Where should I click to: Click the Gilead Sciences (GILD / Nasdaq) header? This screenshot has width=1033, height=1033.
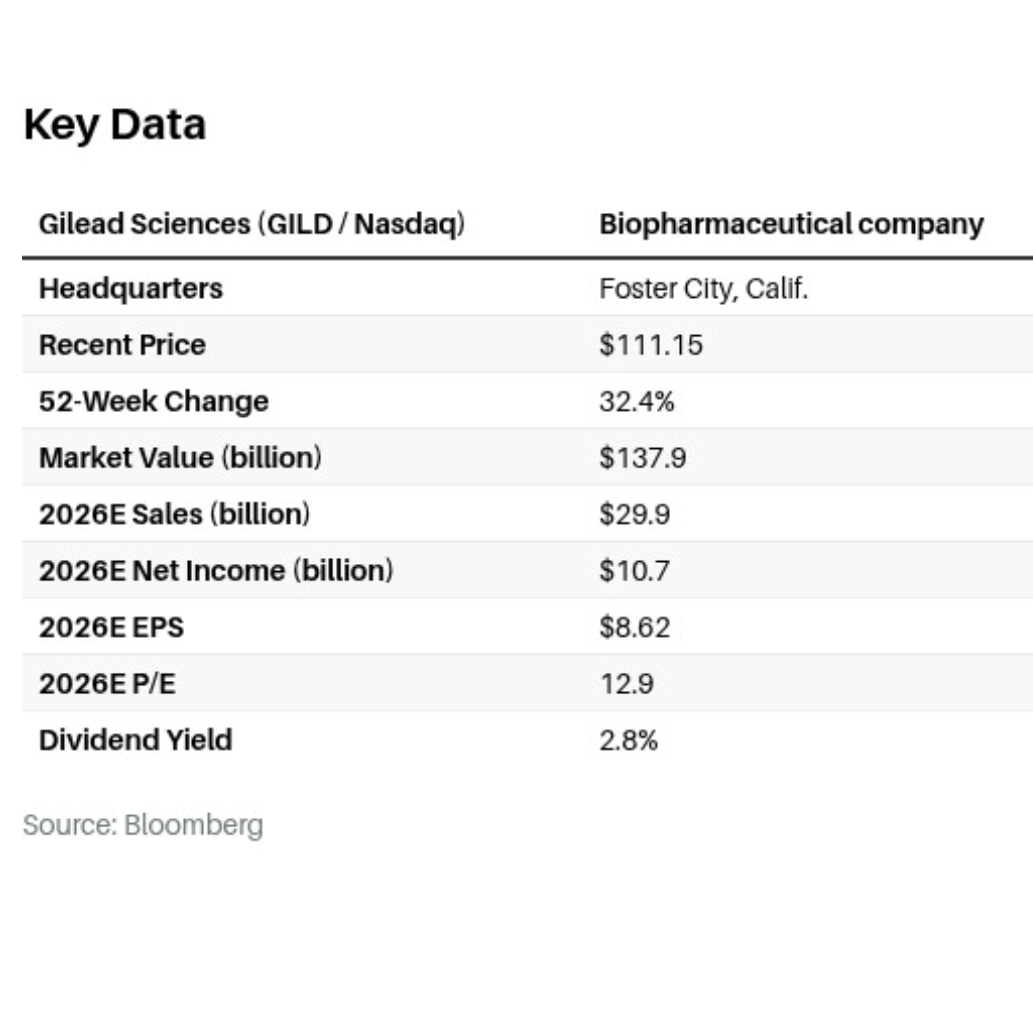(252, 224)
